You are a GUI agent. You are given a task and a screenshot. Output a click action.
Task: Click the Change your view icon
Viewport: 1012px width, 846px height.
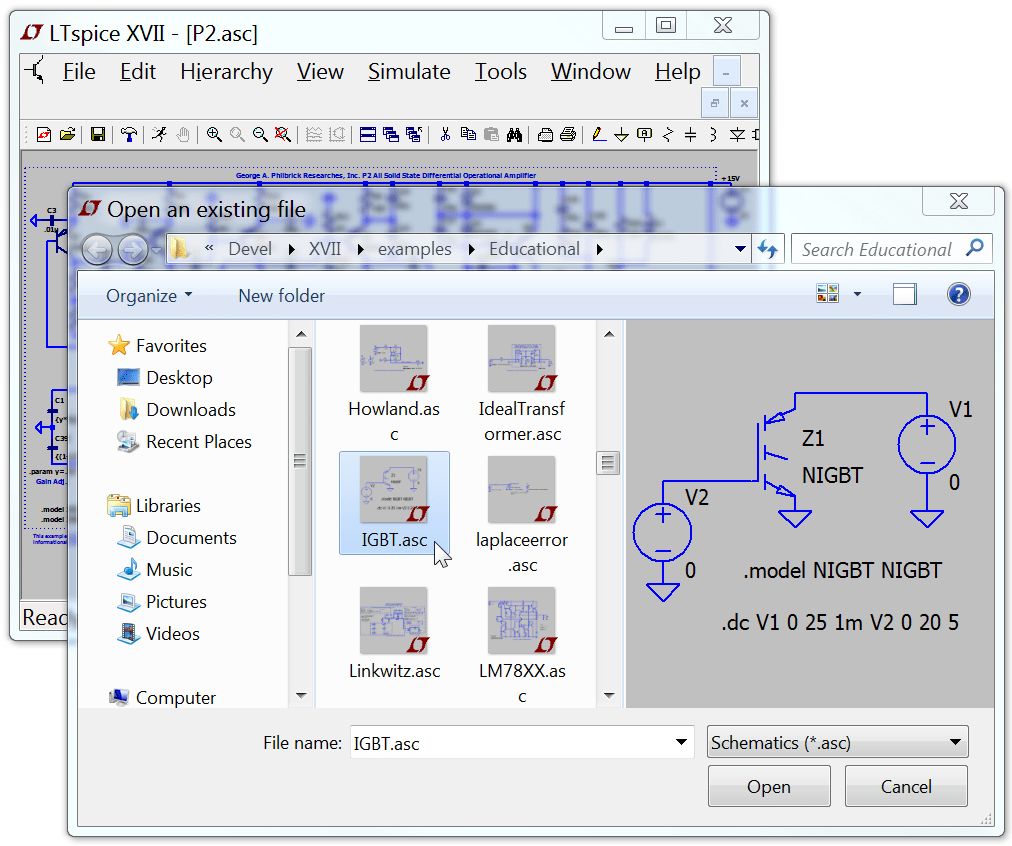(827, 294)
